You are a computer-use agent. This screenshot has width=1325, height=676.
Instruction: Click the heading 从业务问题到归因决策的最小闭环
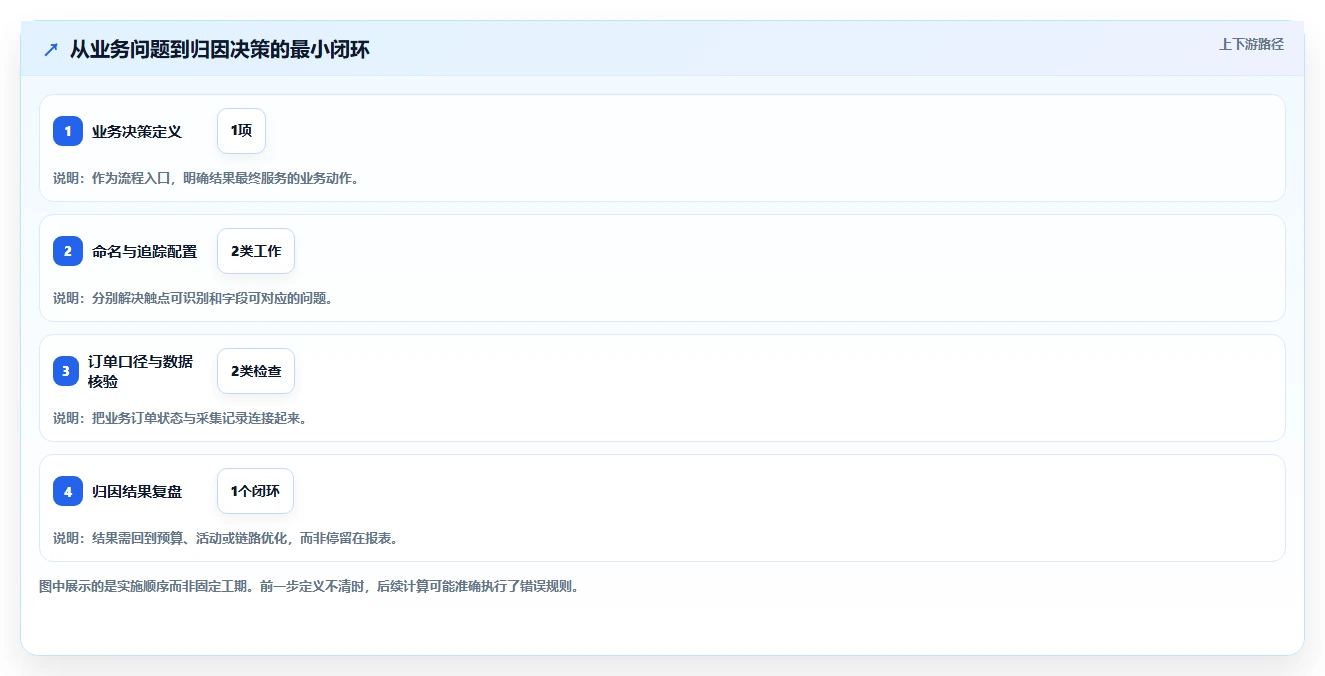(220, 49)
